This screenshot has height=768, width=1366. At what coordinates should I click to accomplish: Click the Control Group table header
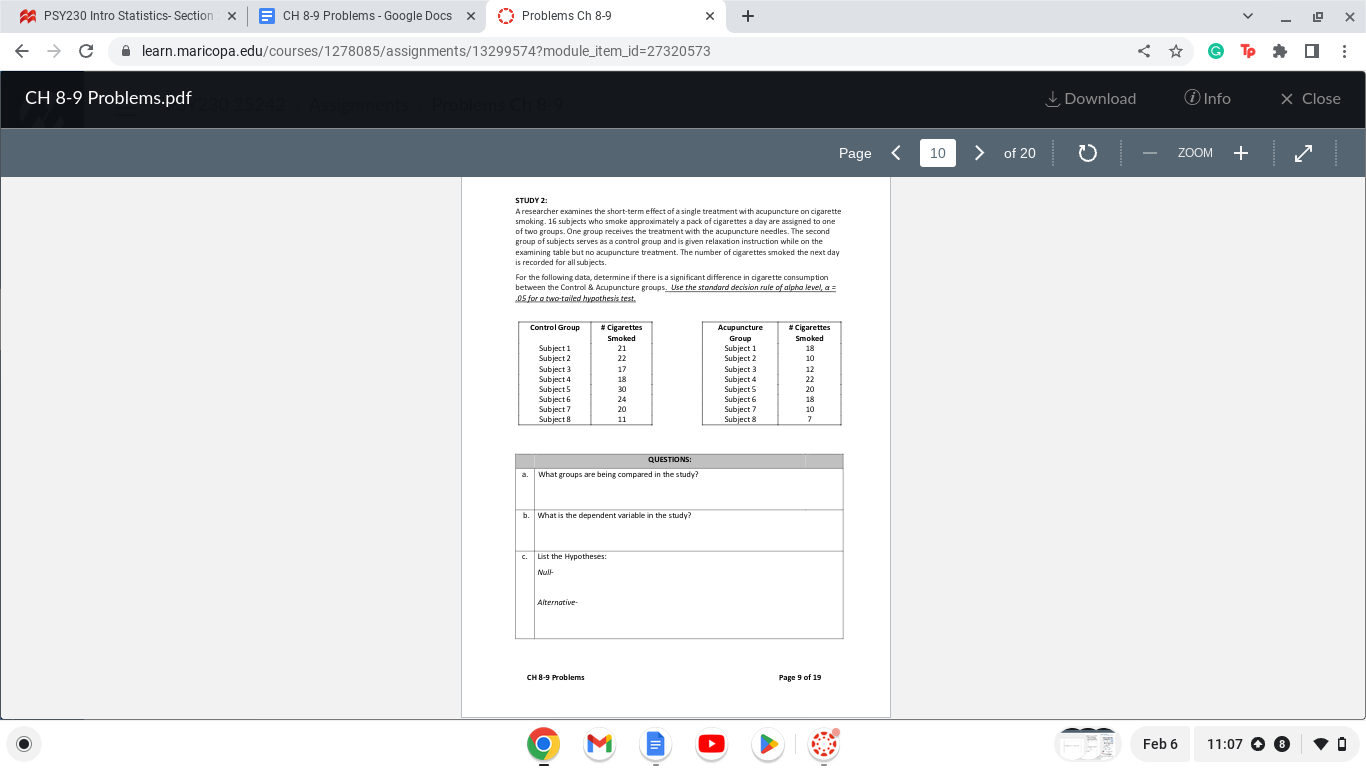555,327
